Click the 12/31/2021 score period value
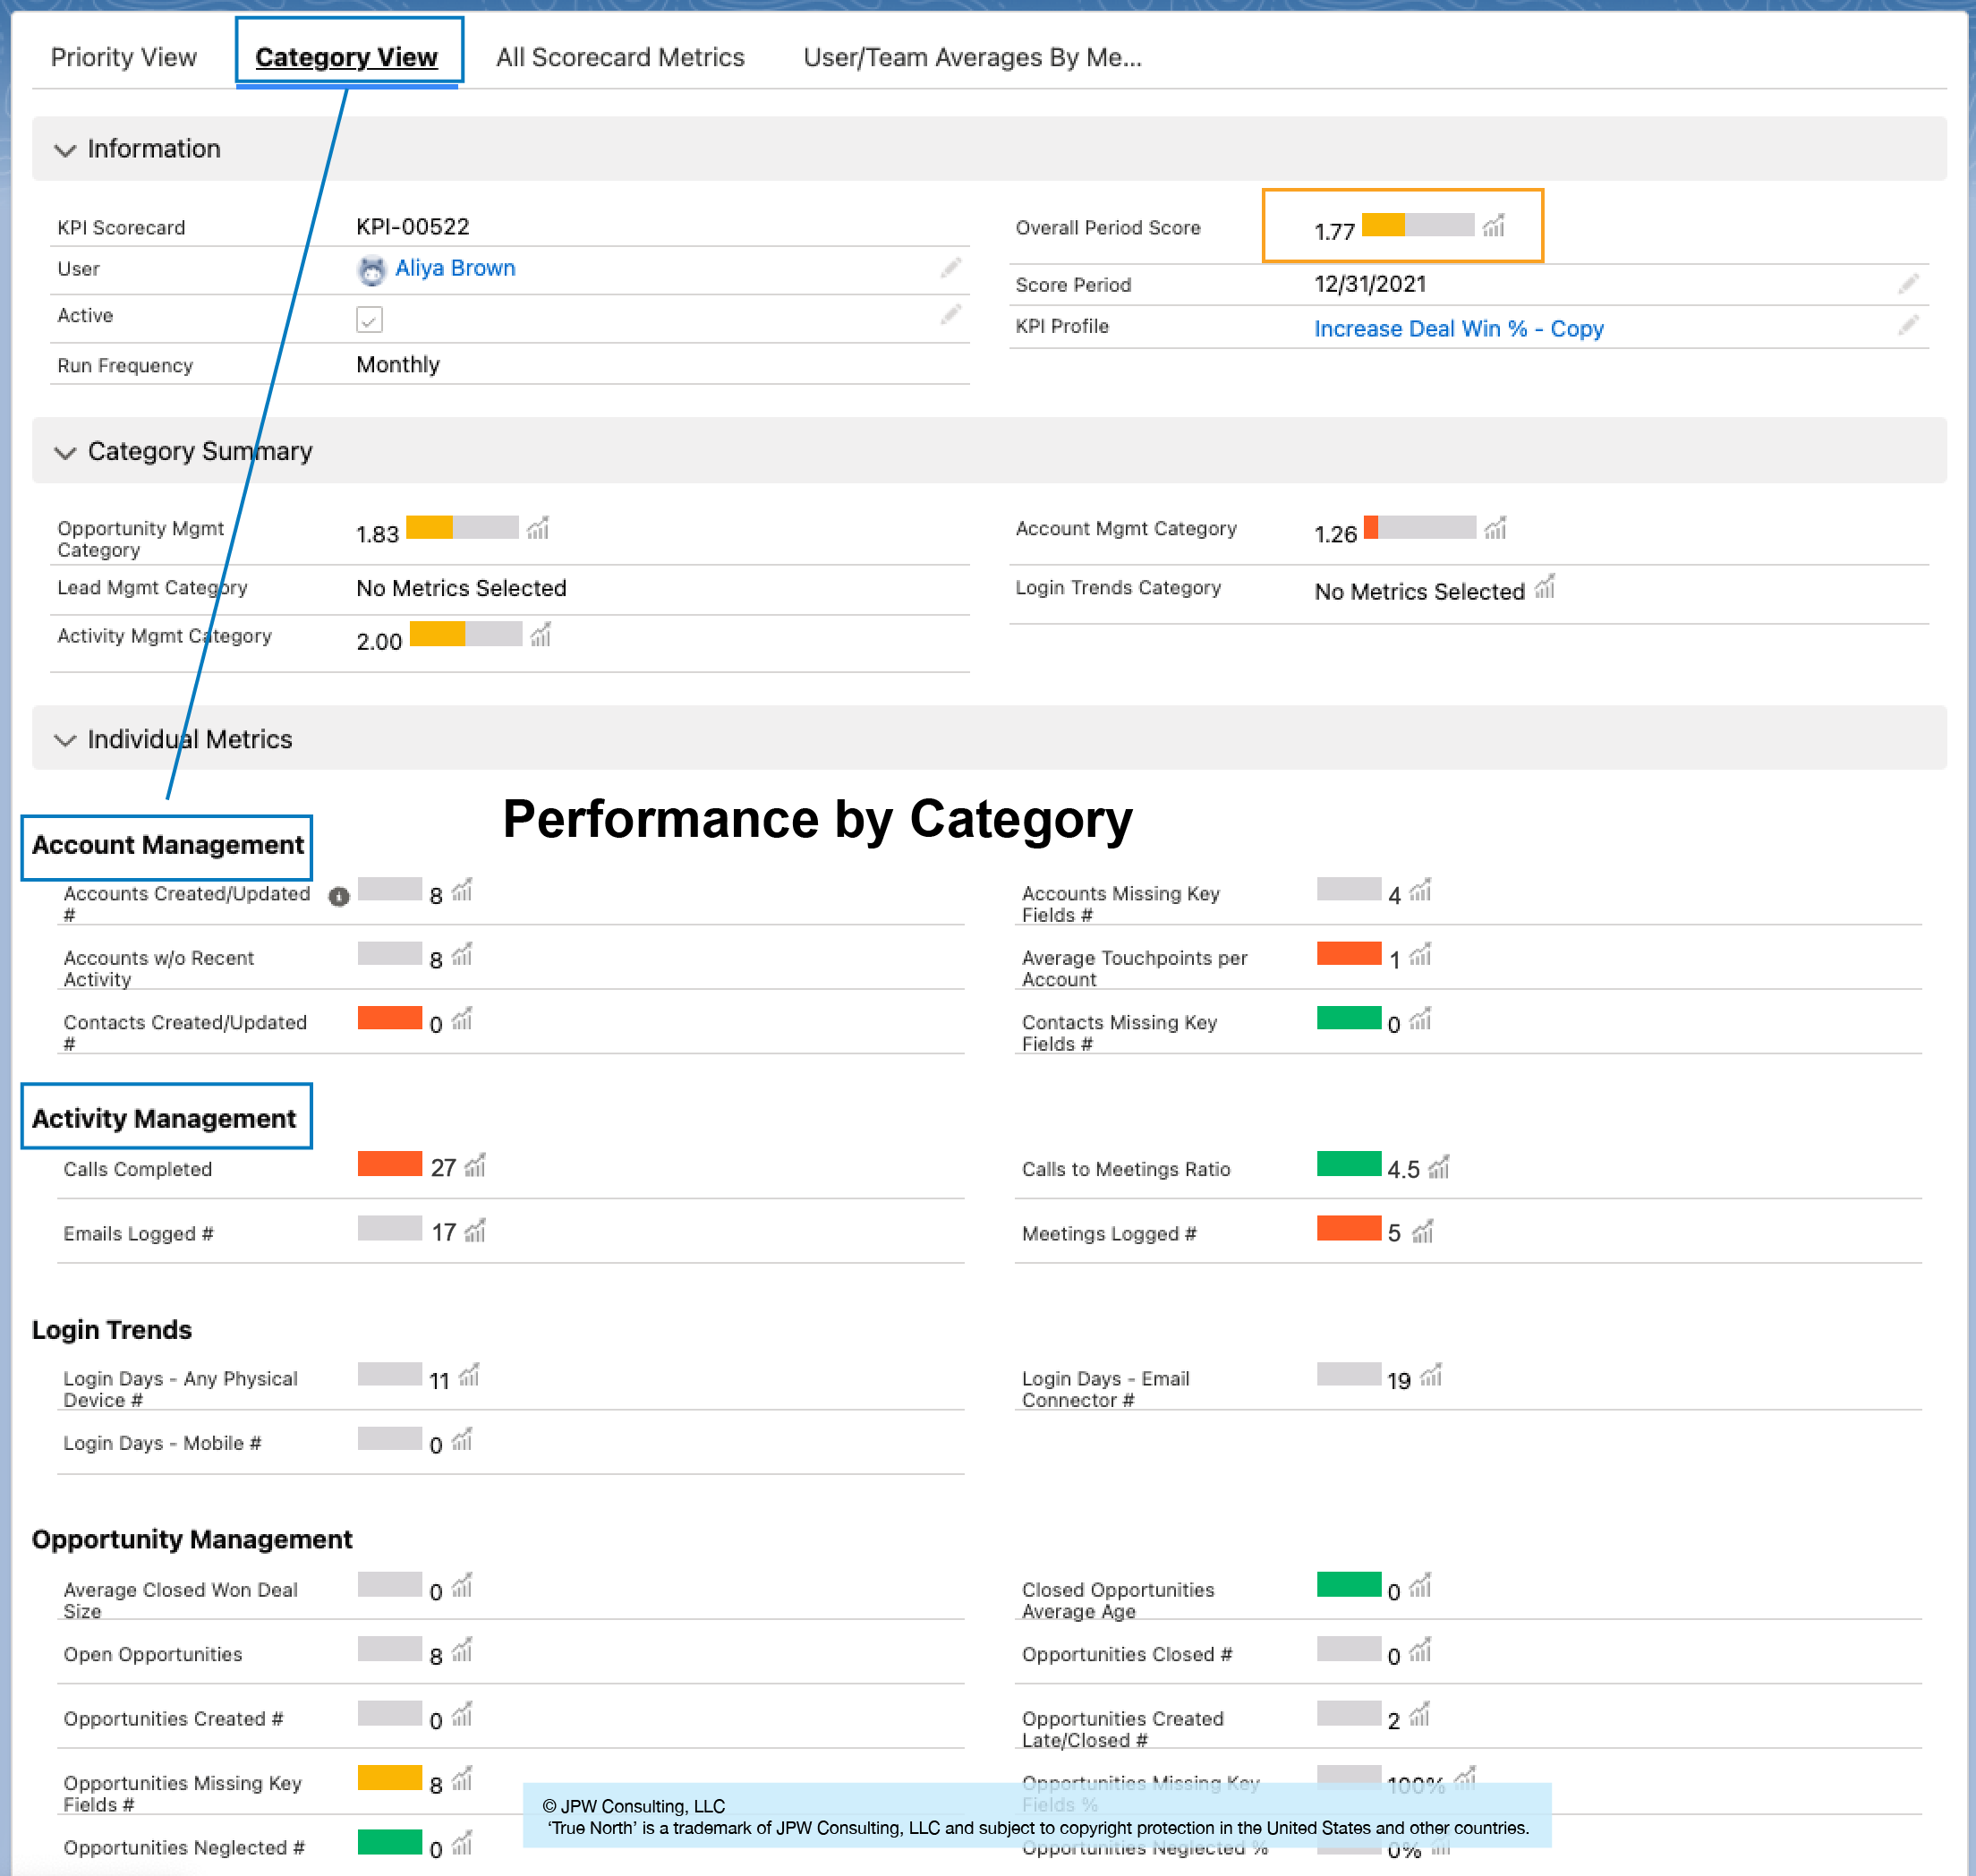This screenshot has height=1876, width=1976. point(1370,284)
